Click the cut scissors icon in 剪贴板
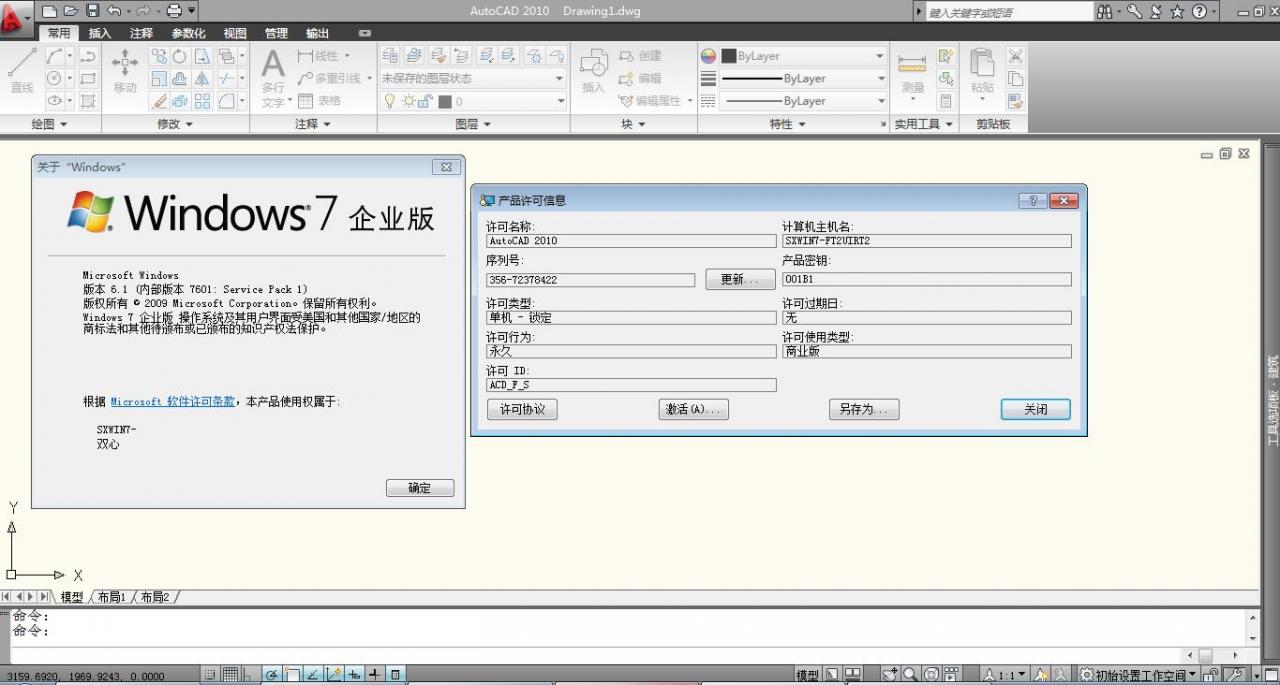 pos(1016,56)
